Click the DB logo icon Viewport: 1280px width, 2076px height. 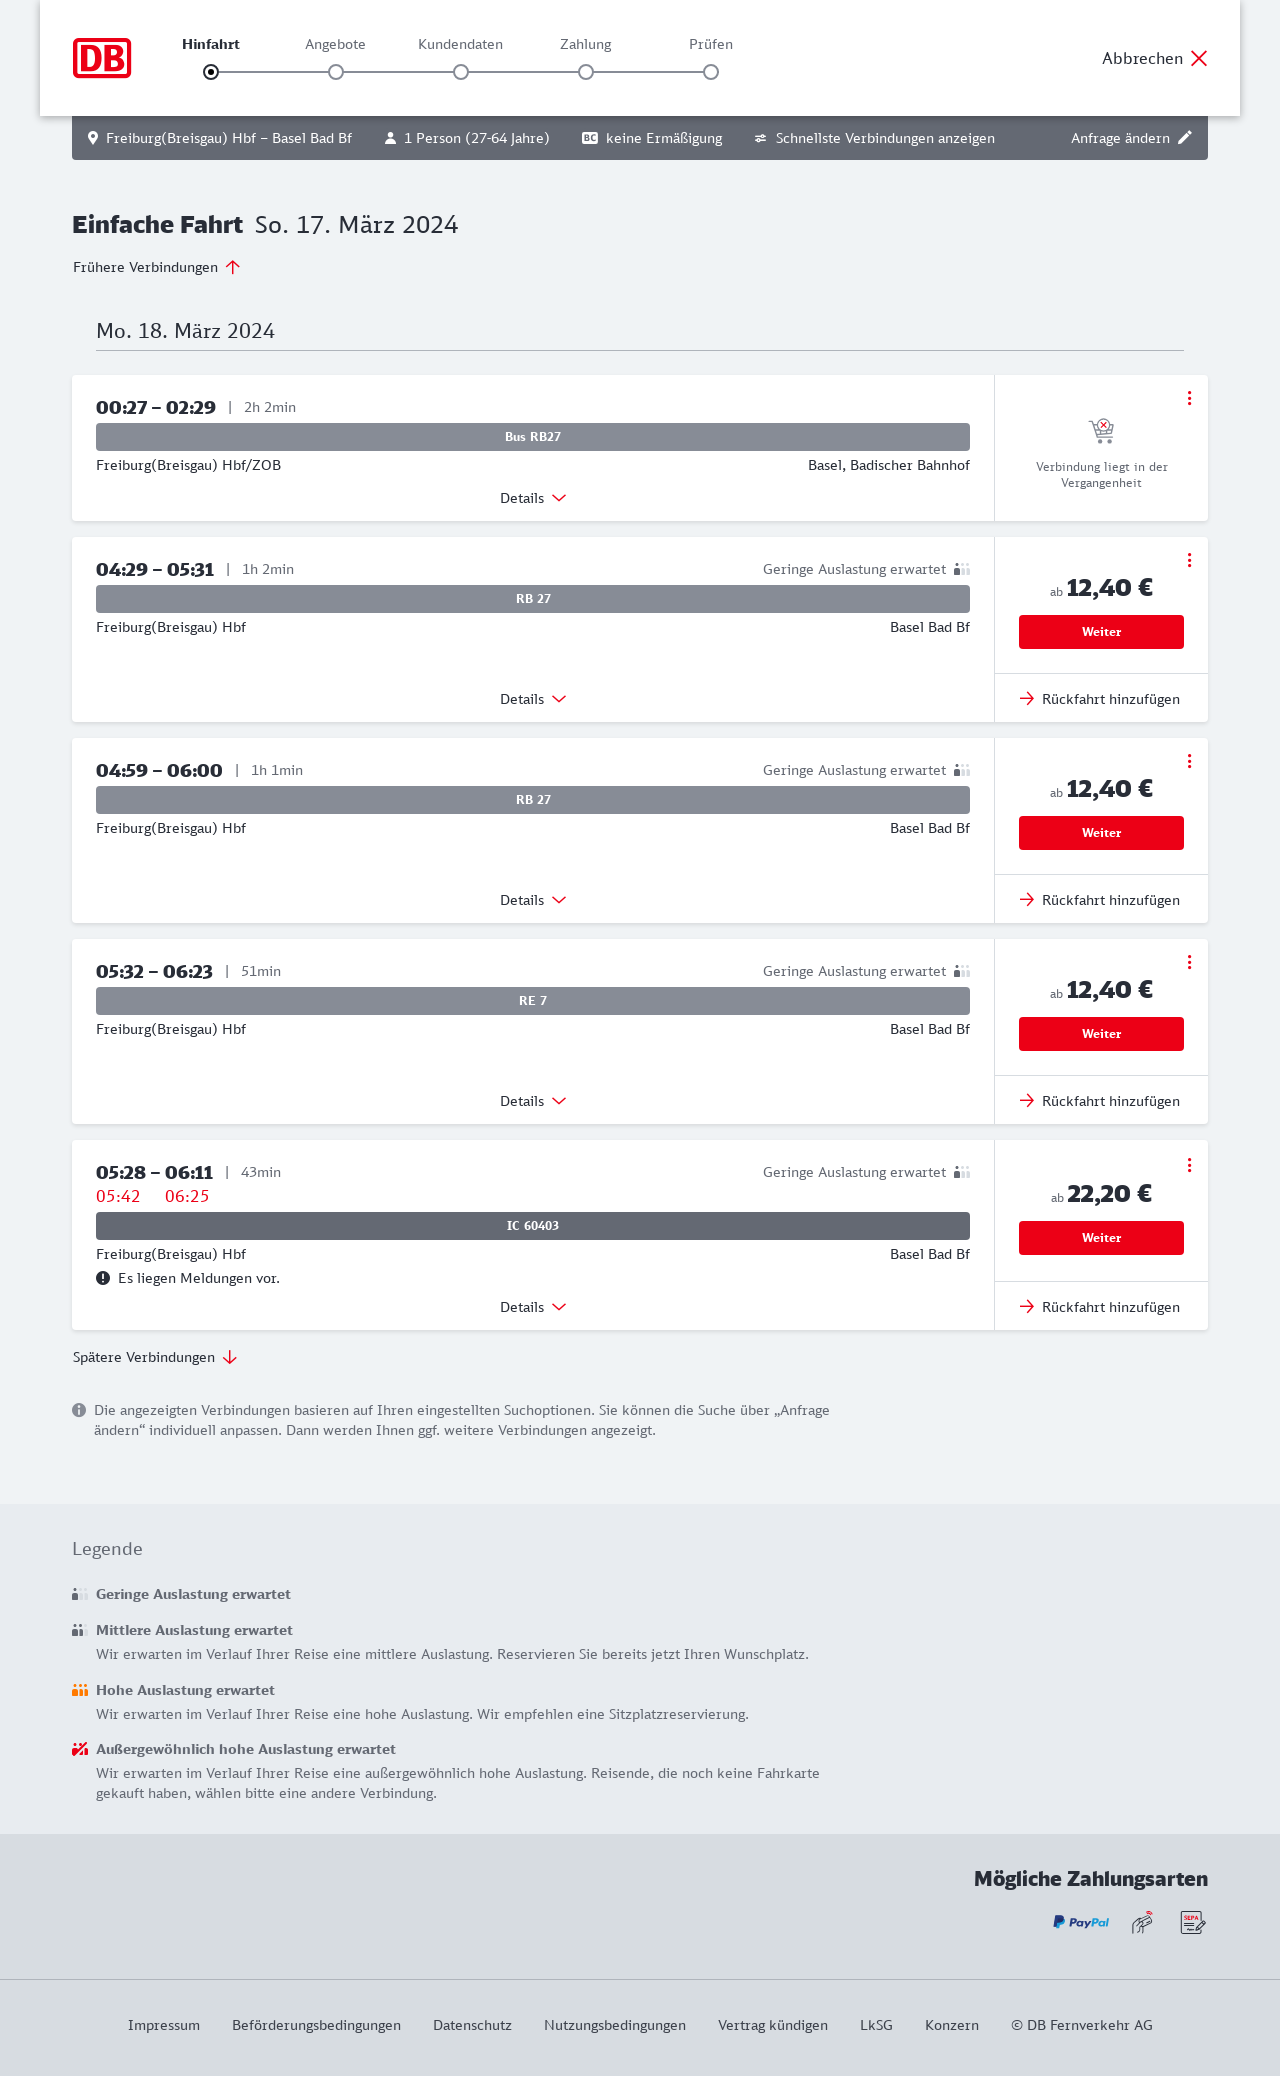pos(102,58)
